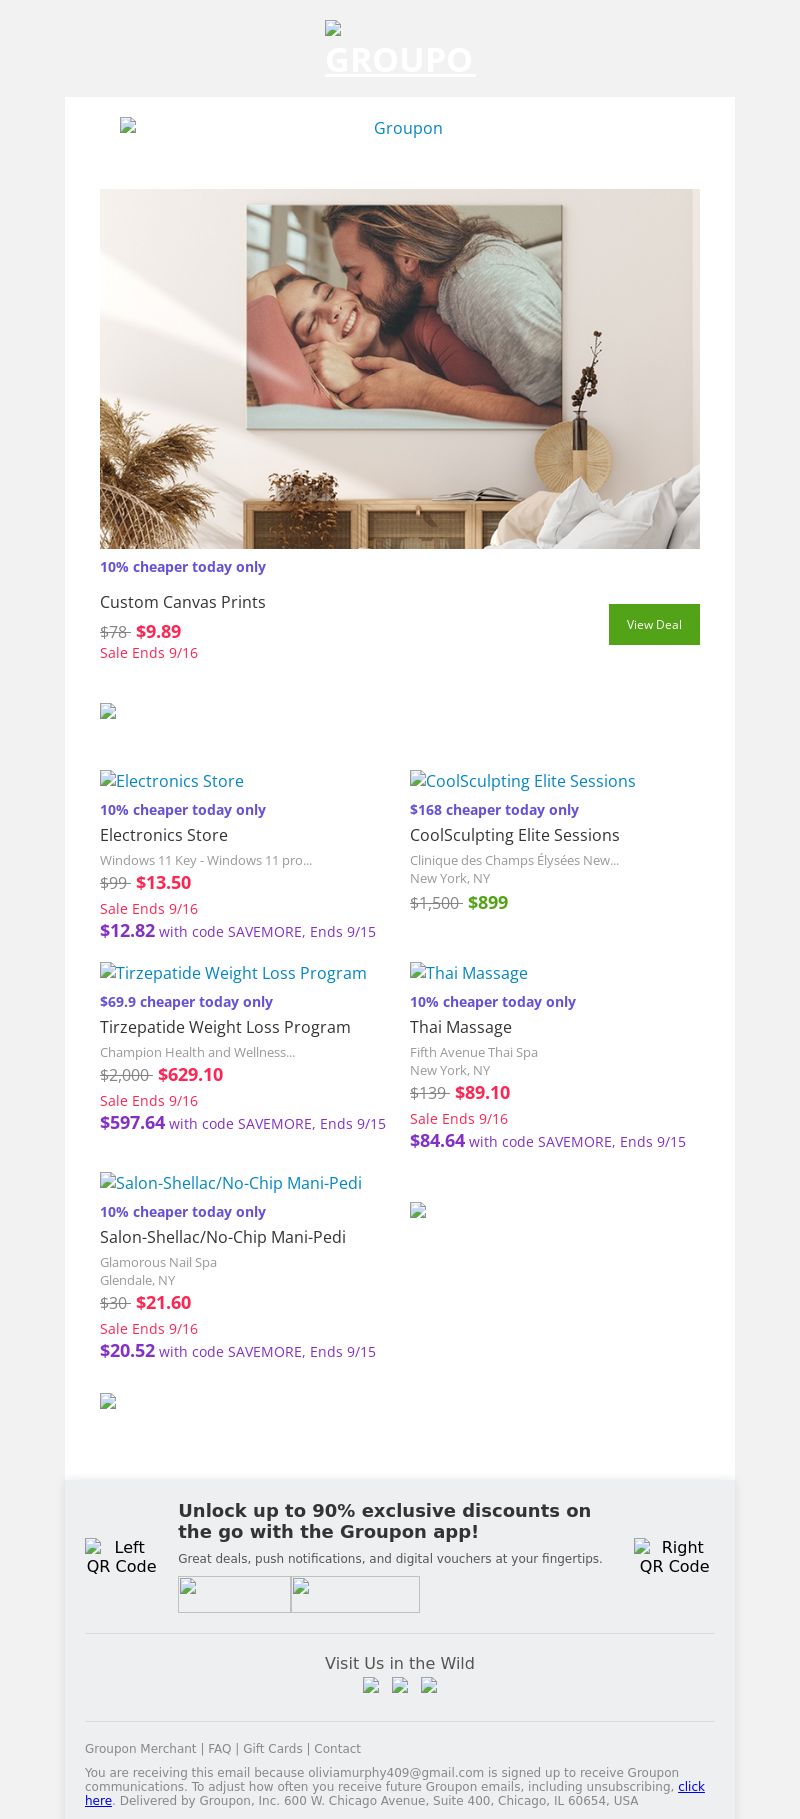Viewport: 800px width, 1819px height.
Task: Open the Left QR Code image
Action: point(121,1556)
